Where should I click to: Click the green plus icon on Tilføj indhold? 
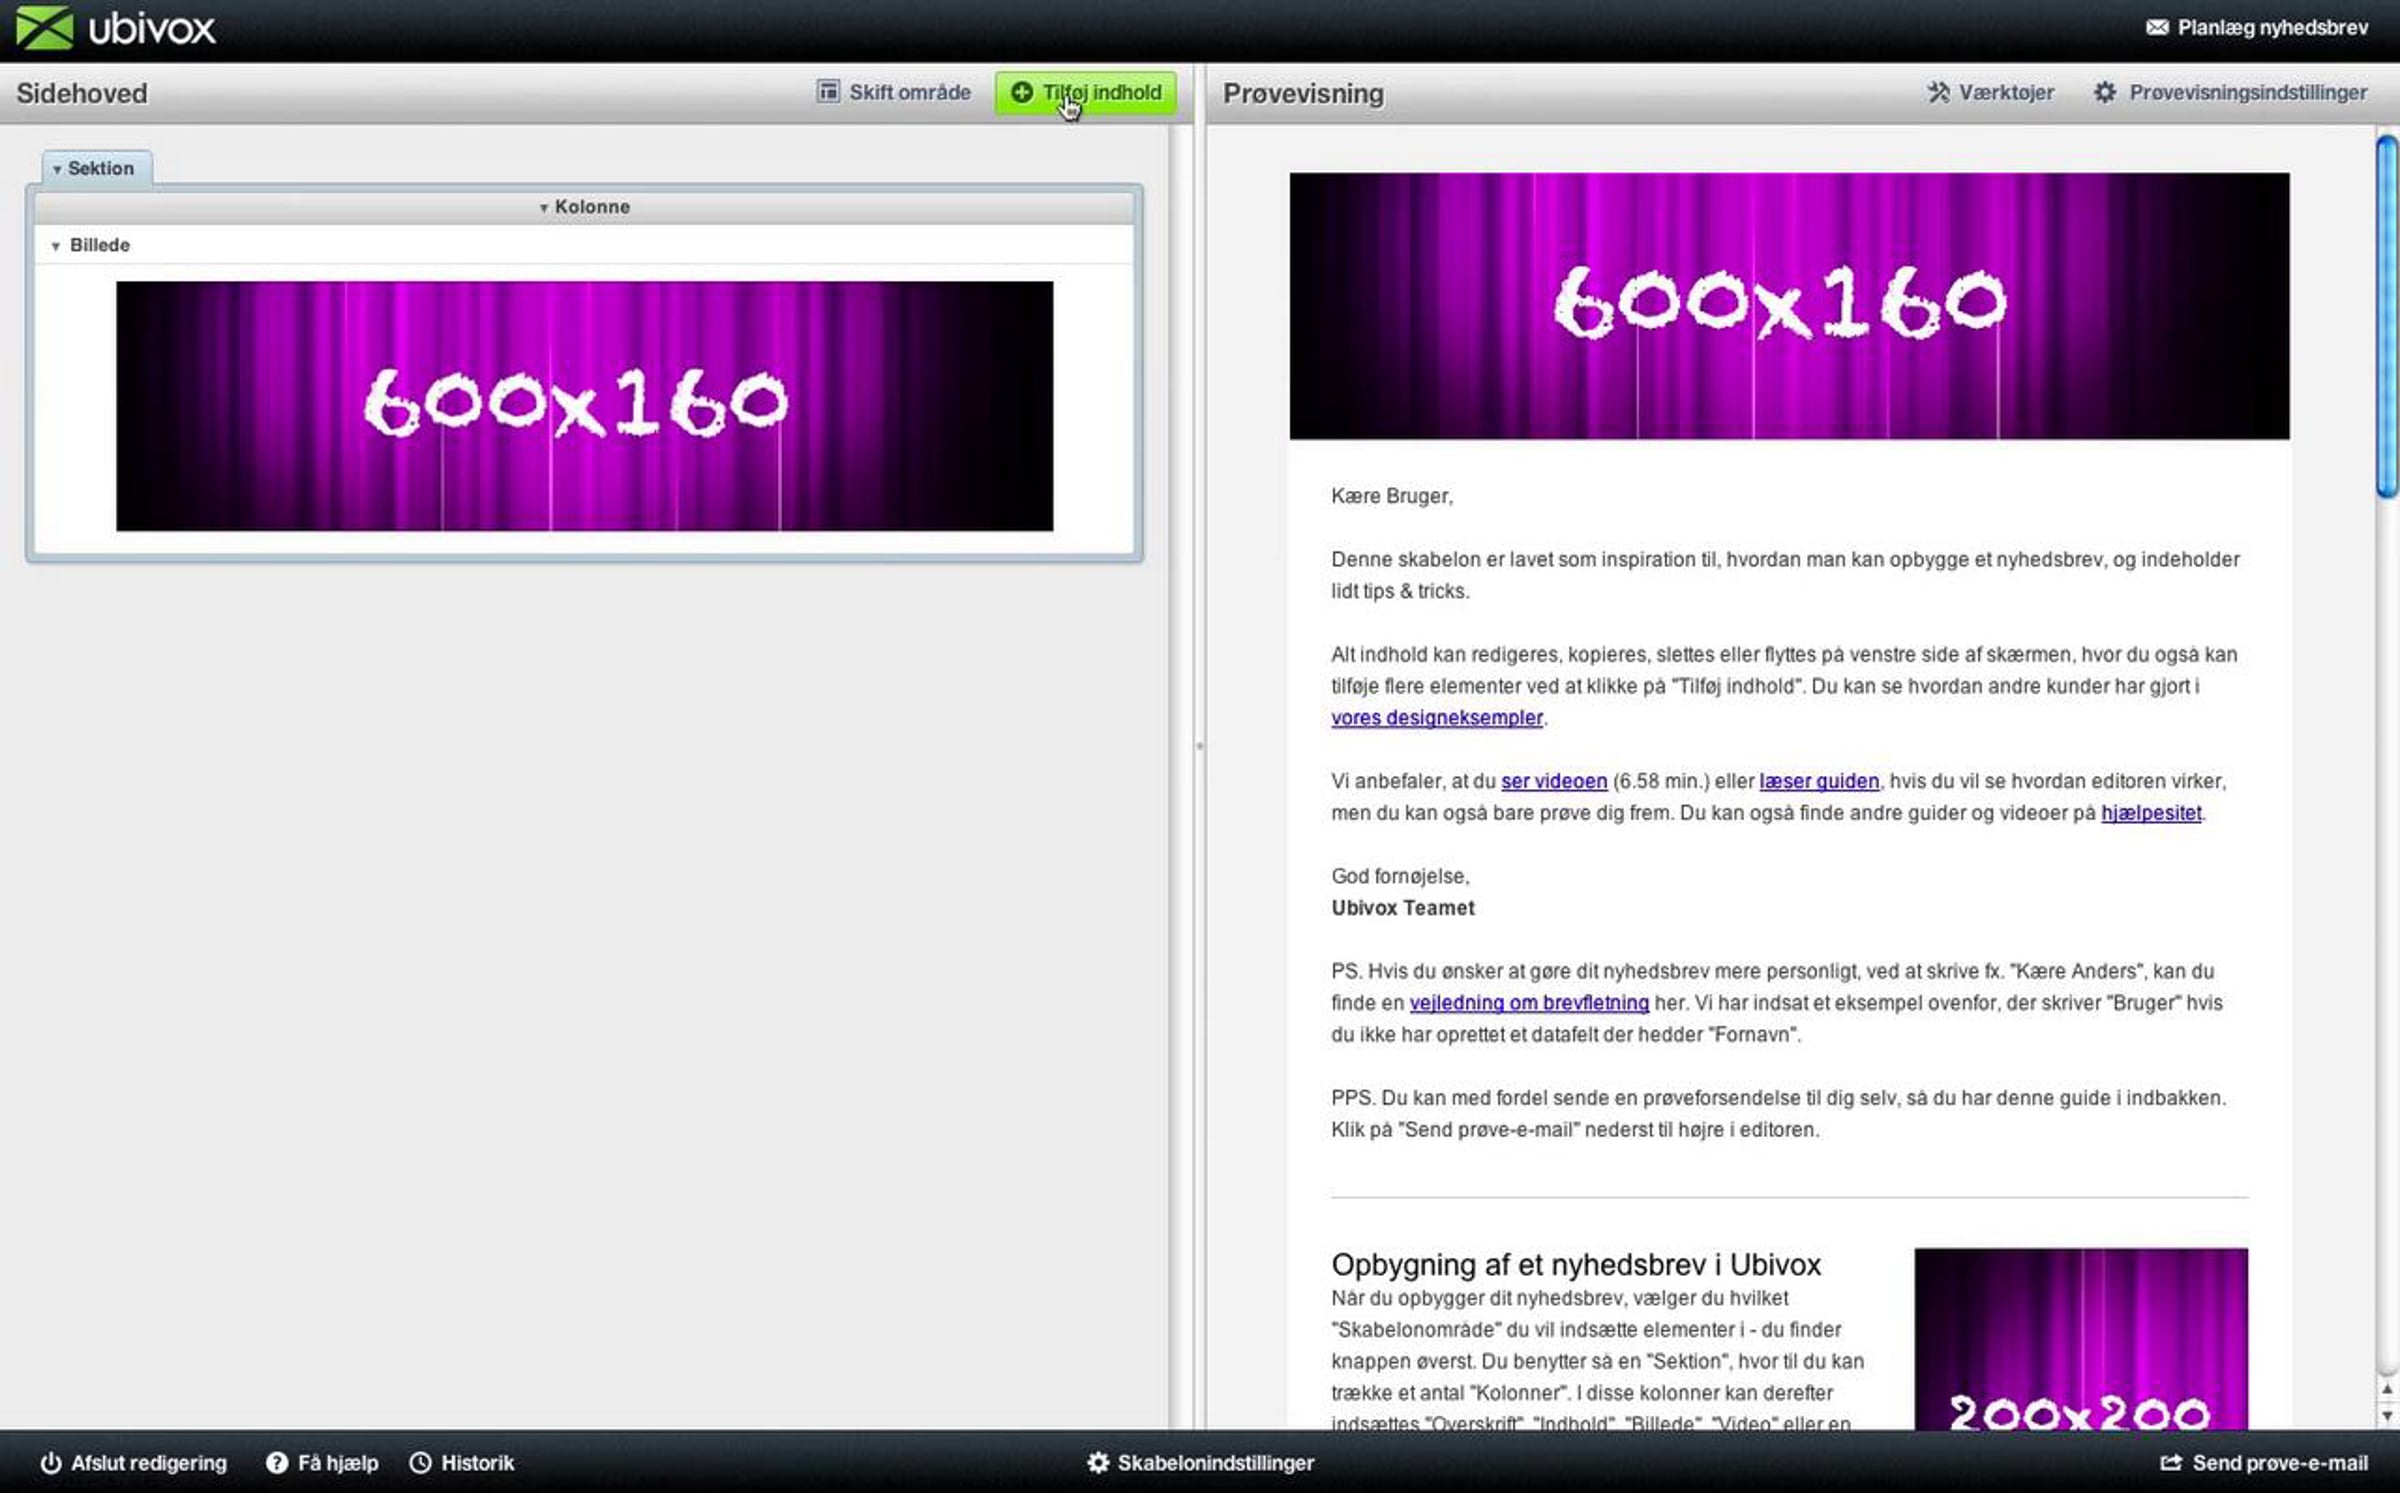coord(1021,92)
